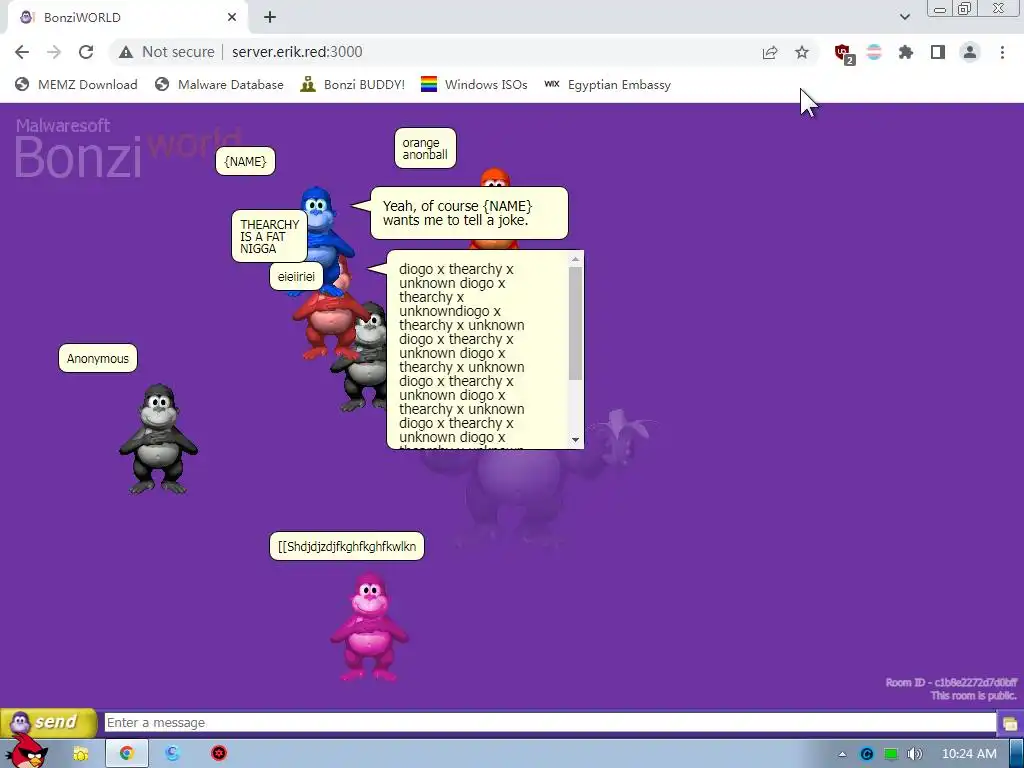Click the 10:24 AM taskbar clock

[x=969, y=754]
